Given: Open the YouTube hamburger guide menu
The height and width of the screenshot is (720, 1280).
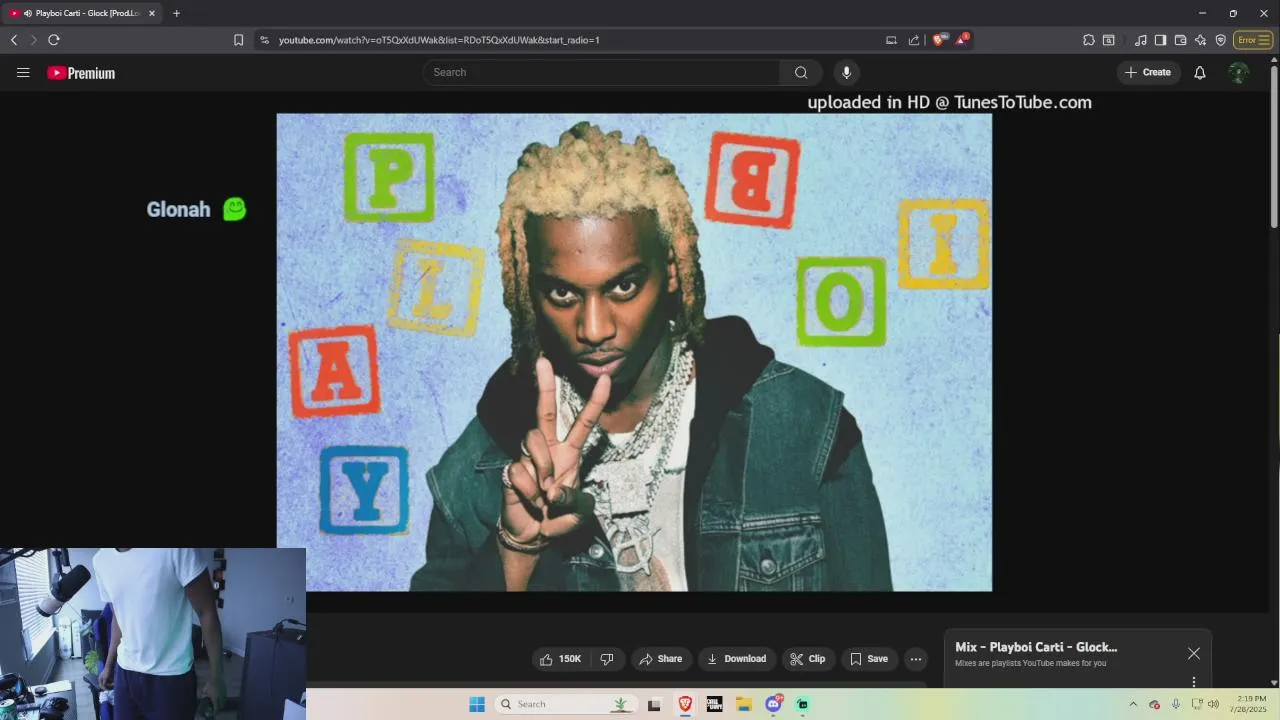Looking at the screenshot, I should point(23,72).
